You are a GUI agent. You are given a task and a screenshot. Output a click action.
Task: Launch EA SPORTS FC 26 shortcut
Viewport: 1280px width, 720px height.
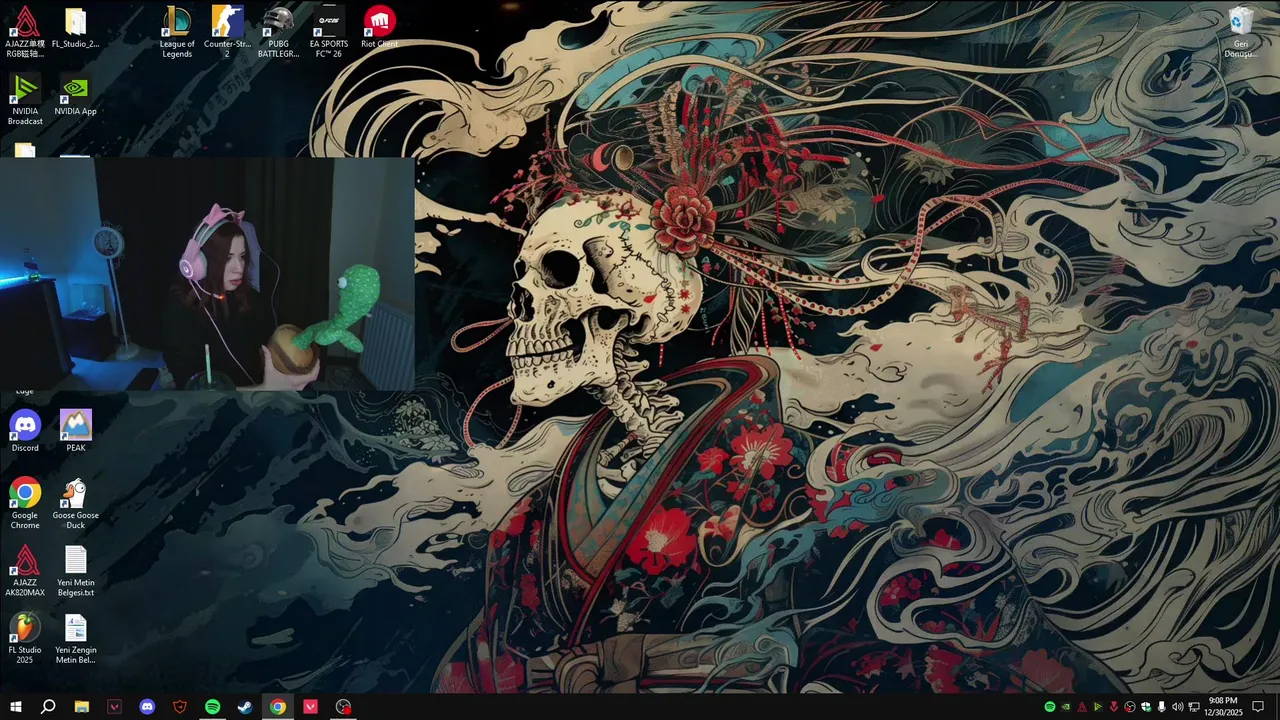328,32
